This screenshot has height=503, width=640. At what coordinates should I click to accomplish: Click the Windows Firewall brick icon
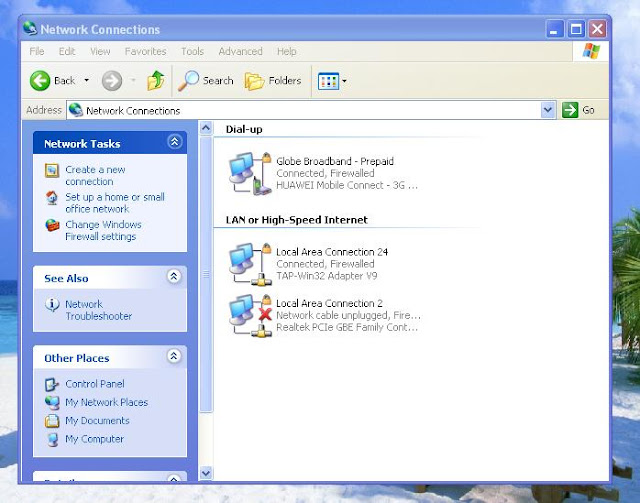click(52, 225)
